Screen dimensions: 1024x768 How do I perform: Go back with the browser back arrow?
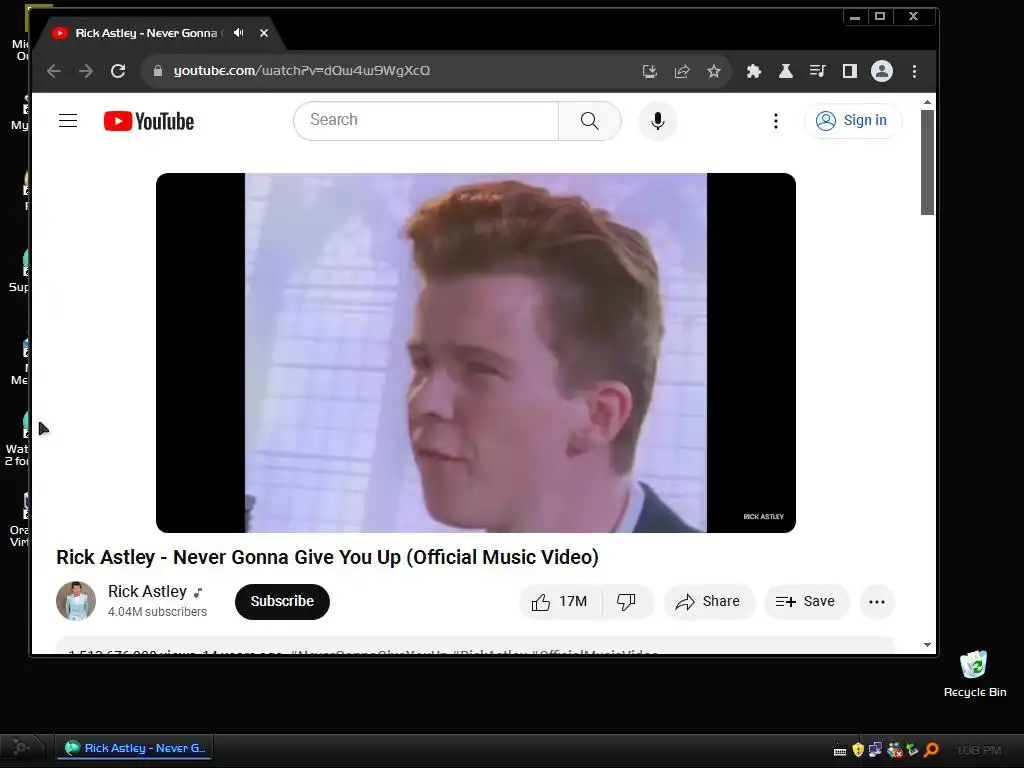tap(54, 71)
